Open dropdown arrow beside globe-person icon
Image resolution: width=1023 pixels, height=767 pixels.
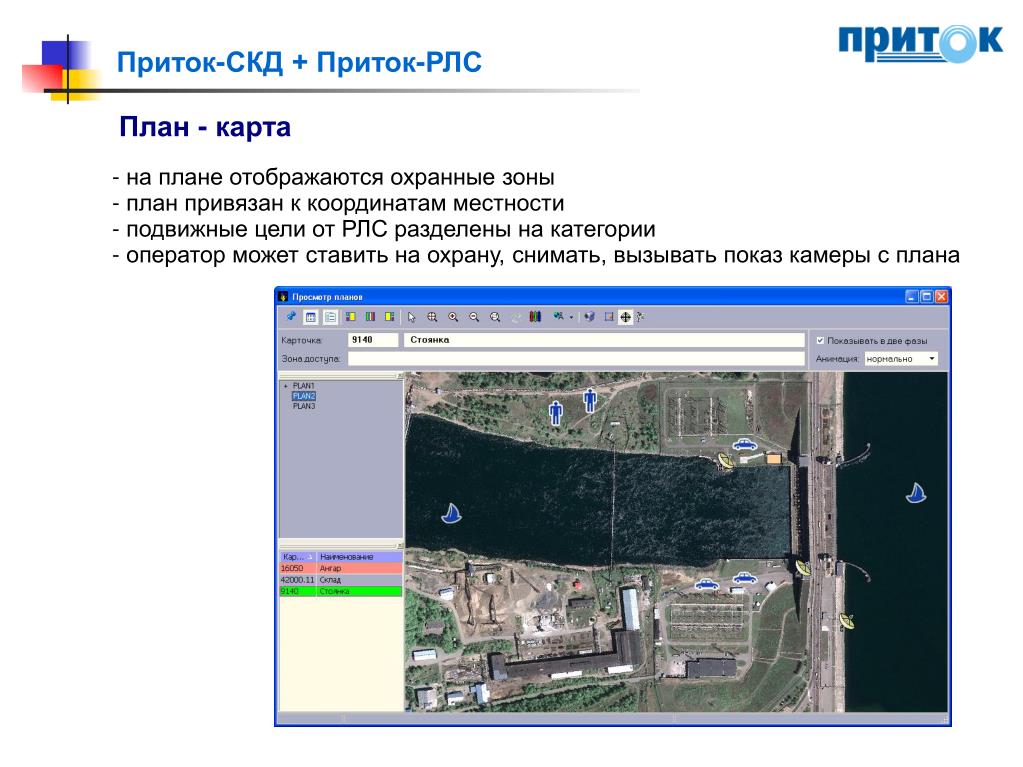pyautogui.click(x=571, y=318)
